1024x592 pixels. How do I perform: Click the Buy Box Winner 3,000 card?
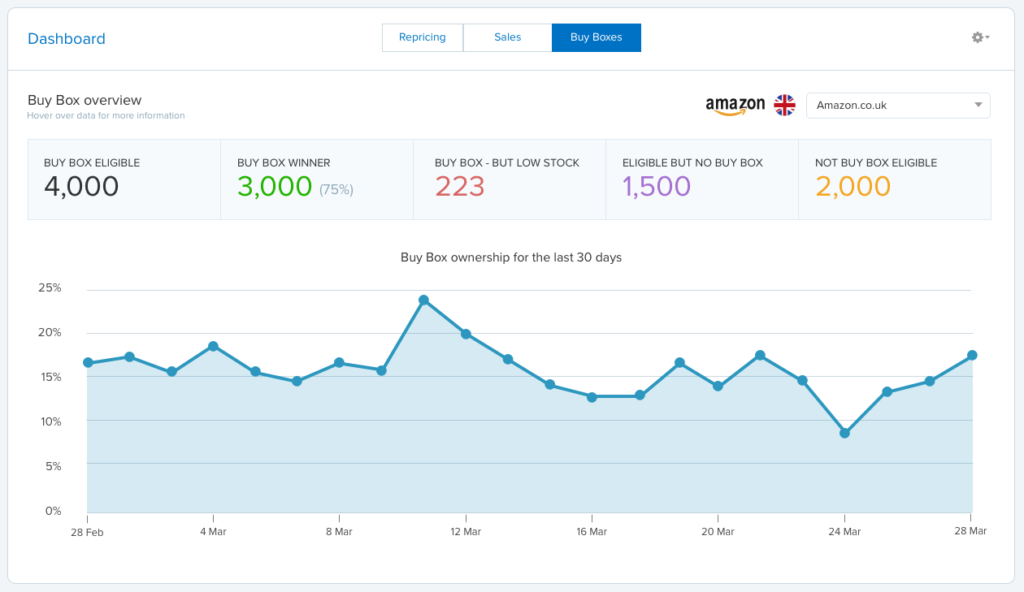(x=317, y=179)
